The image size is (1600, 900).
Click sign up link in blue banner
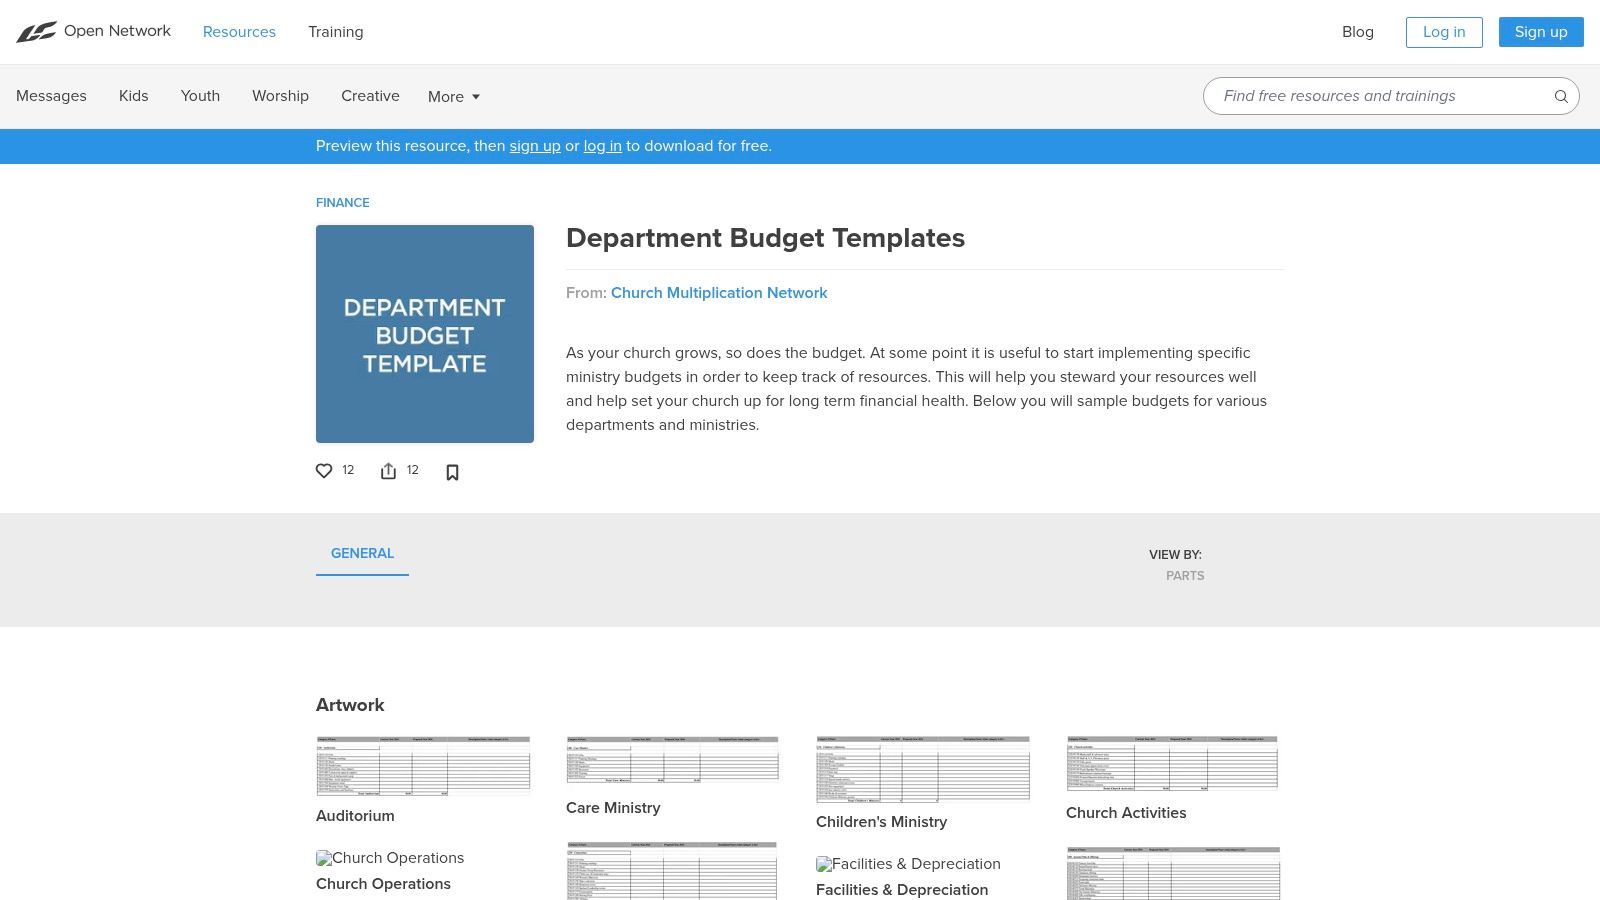(535, 146)
